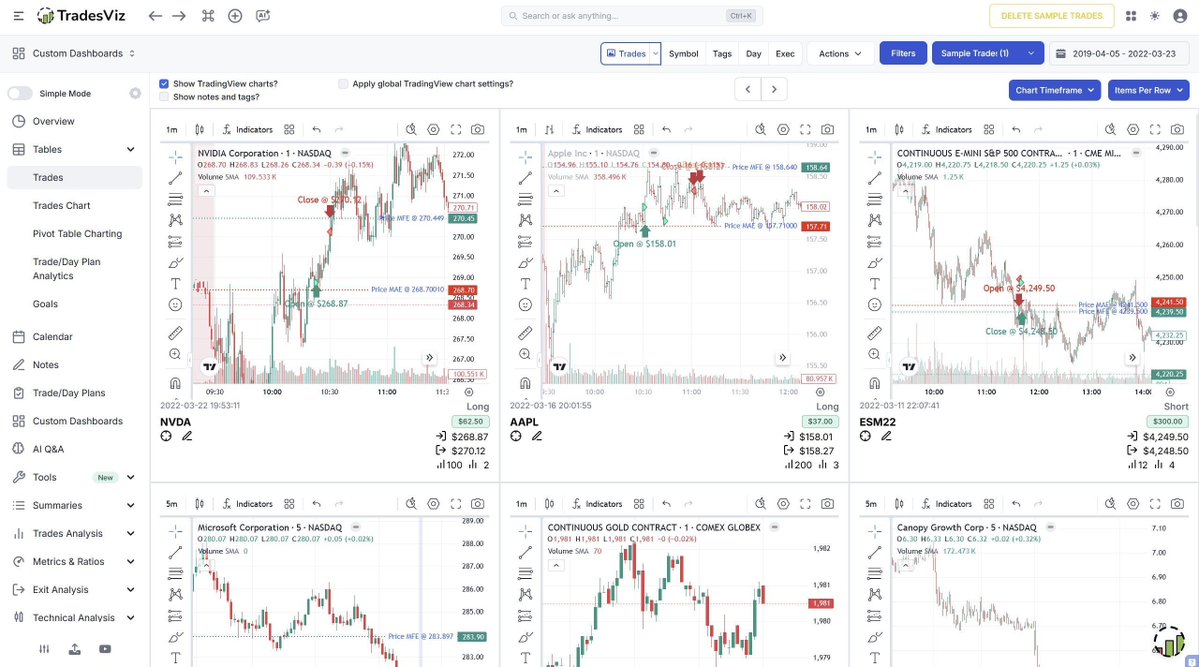Click the command shortcut icon in header

(x=208, y=15)
